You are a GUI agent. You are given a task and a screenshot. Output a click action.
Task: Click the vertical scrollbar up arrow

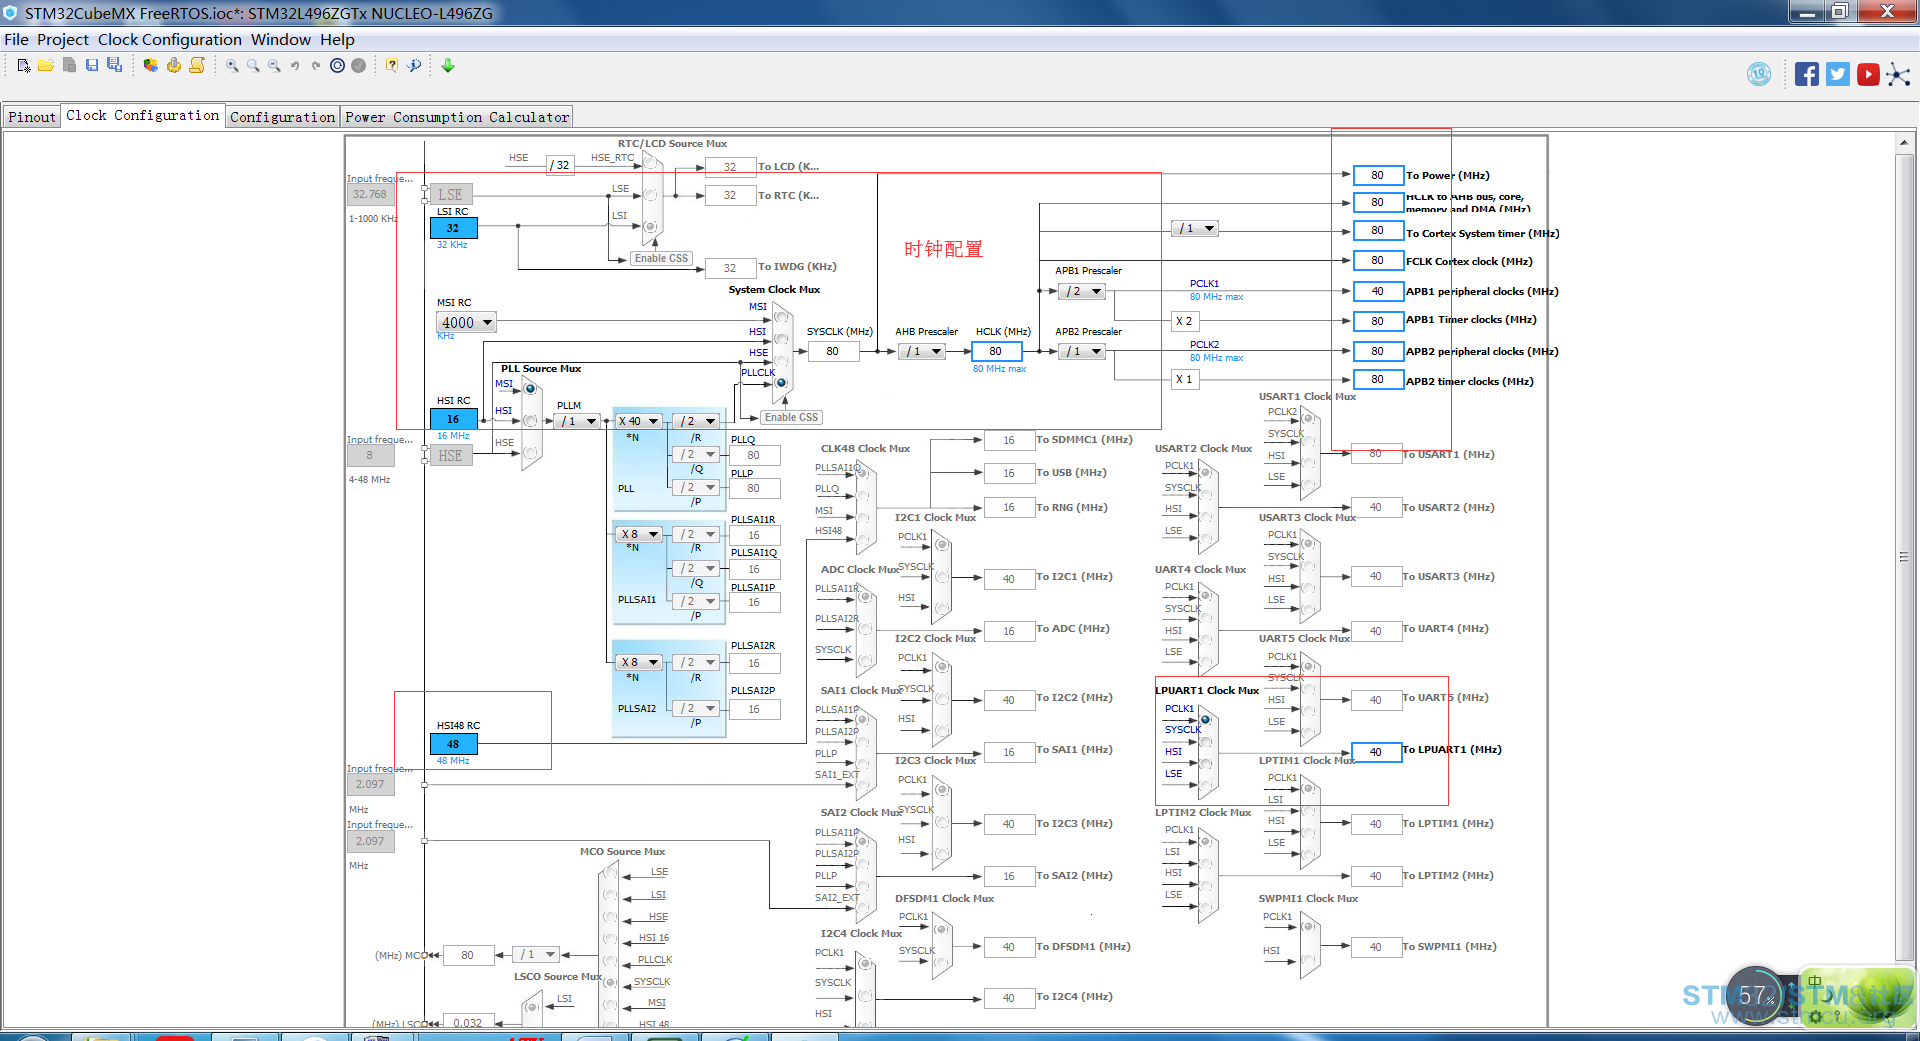tap(1904, 143)
